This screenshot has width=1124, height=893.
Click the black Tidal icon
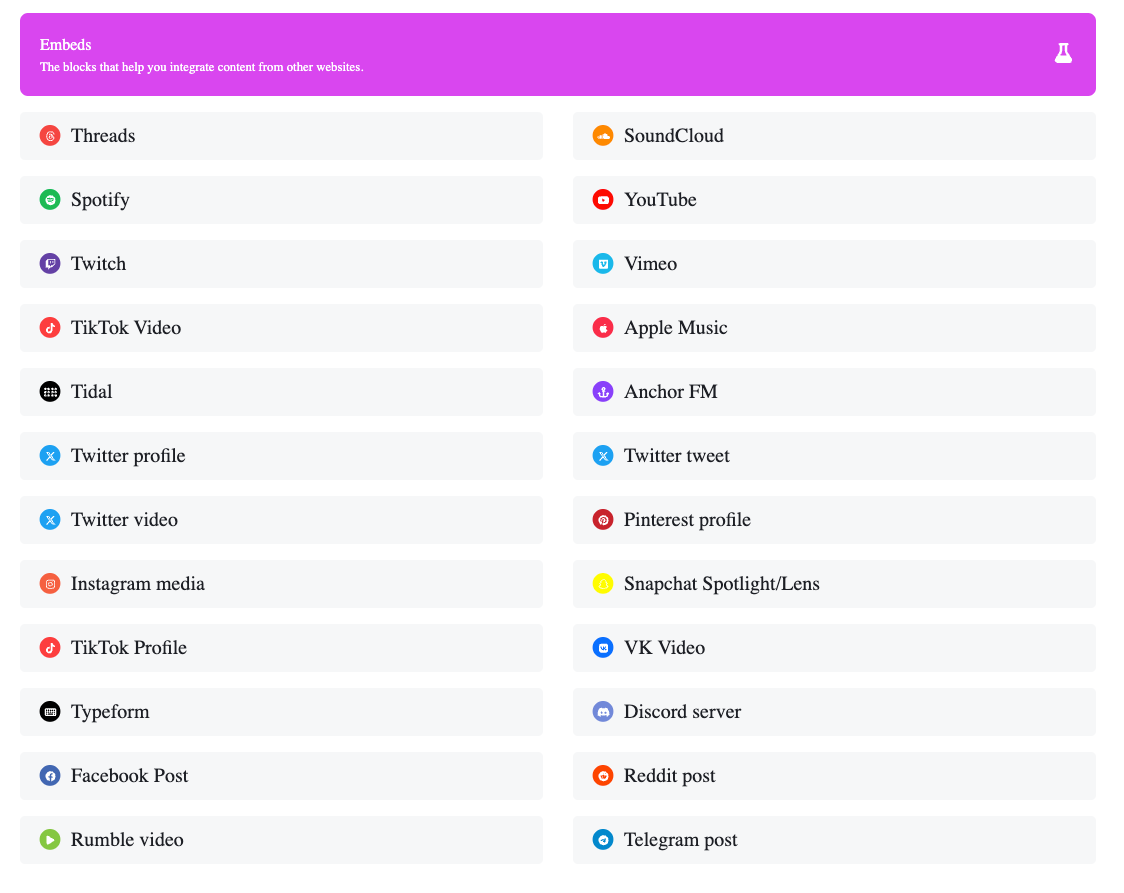tap(50, 391)
